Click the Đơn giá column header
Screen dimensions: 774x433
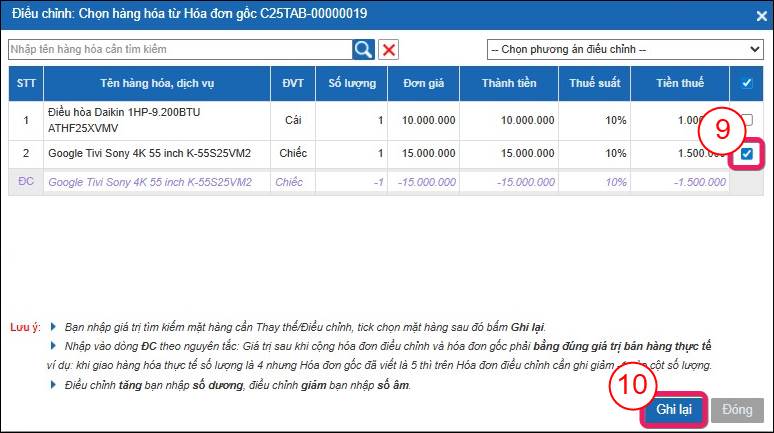point(424,84)
